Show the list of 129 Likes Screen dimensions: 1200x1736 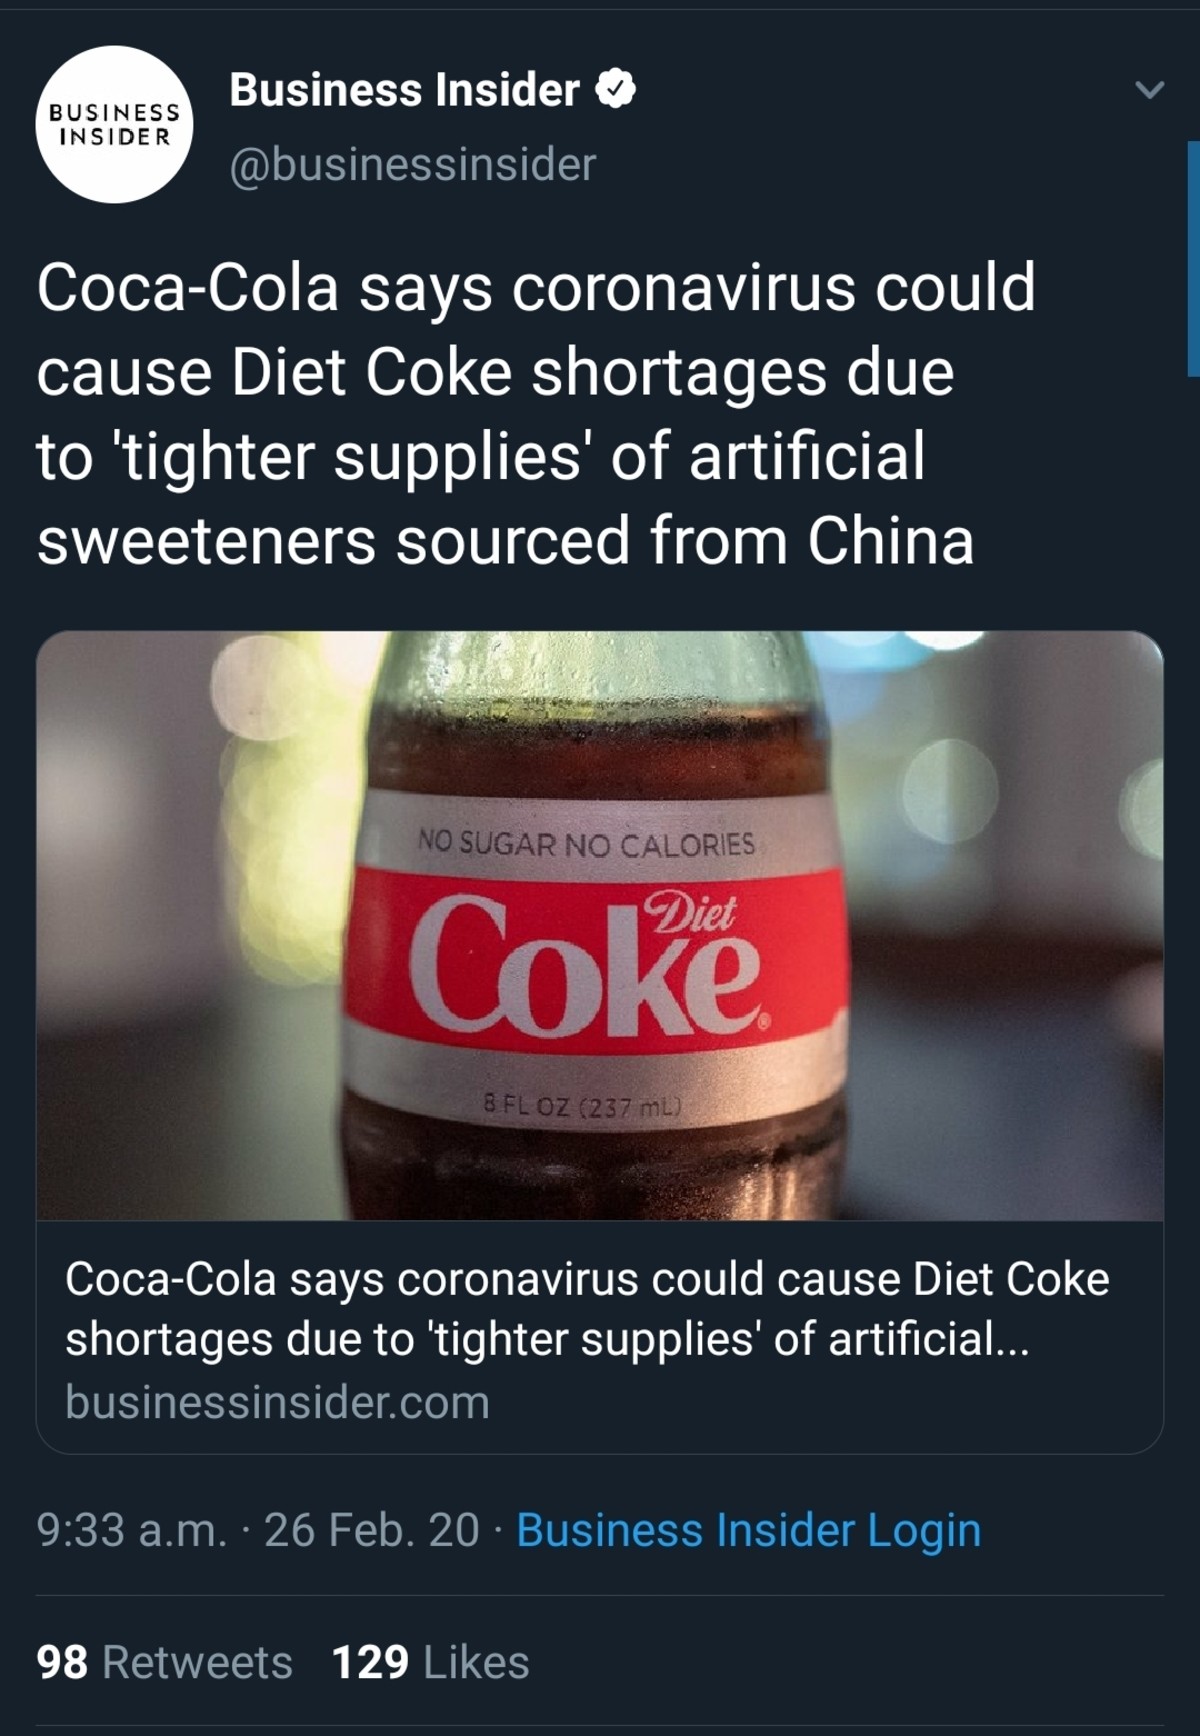point(430,1662)
